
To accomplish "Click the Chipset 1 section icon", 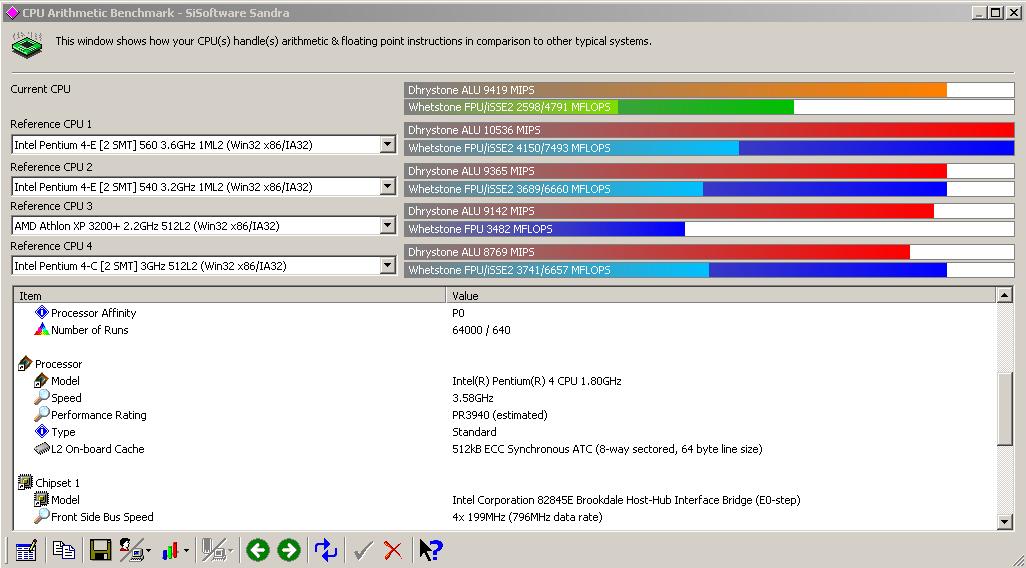I will point(26,482).
